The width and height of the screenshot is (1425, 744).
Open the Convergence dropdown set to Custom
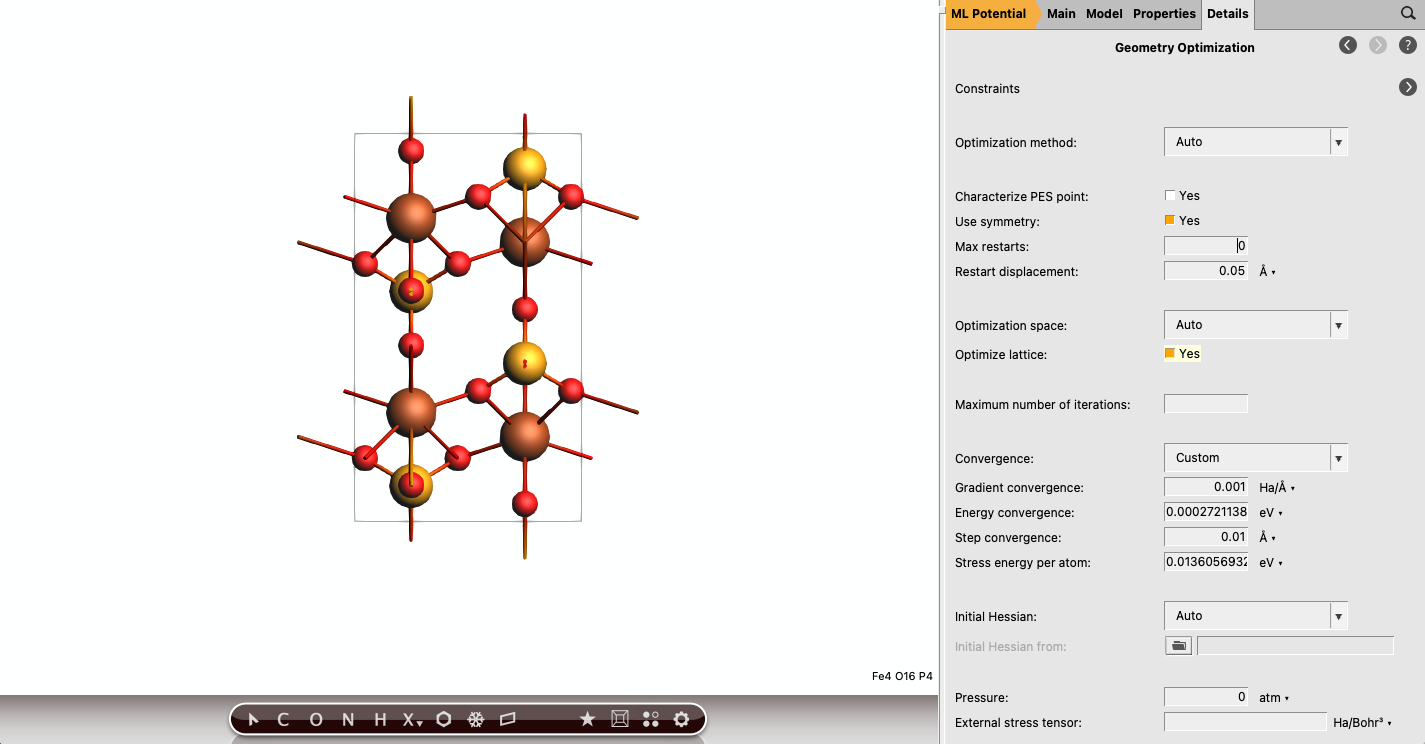[x=1255, y=458]
